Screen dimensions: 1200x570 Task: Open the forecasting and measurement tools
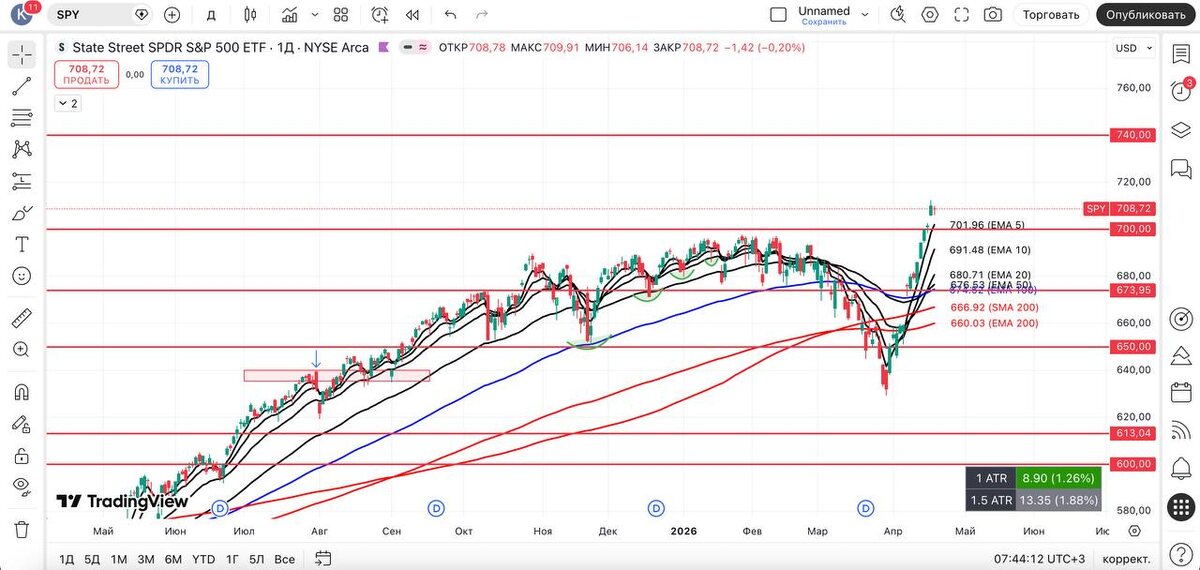coord(21,181)
